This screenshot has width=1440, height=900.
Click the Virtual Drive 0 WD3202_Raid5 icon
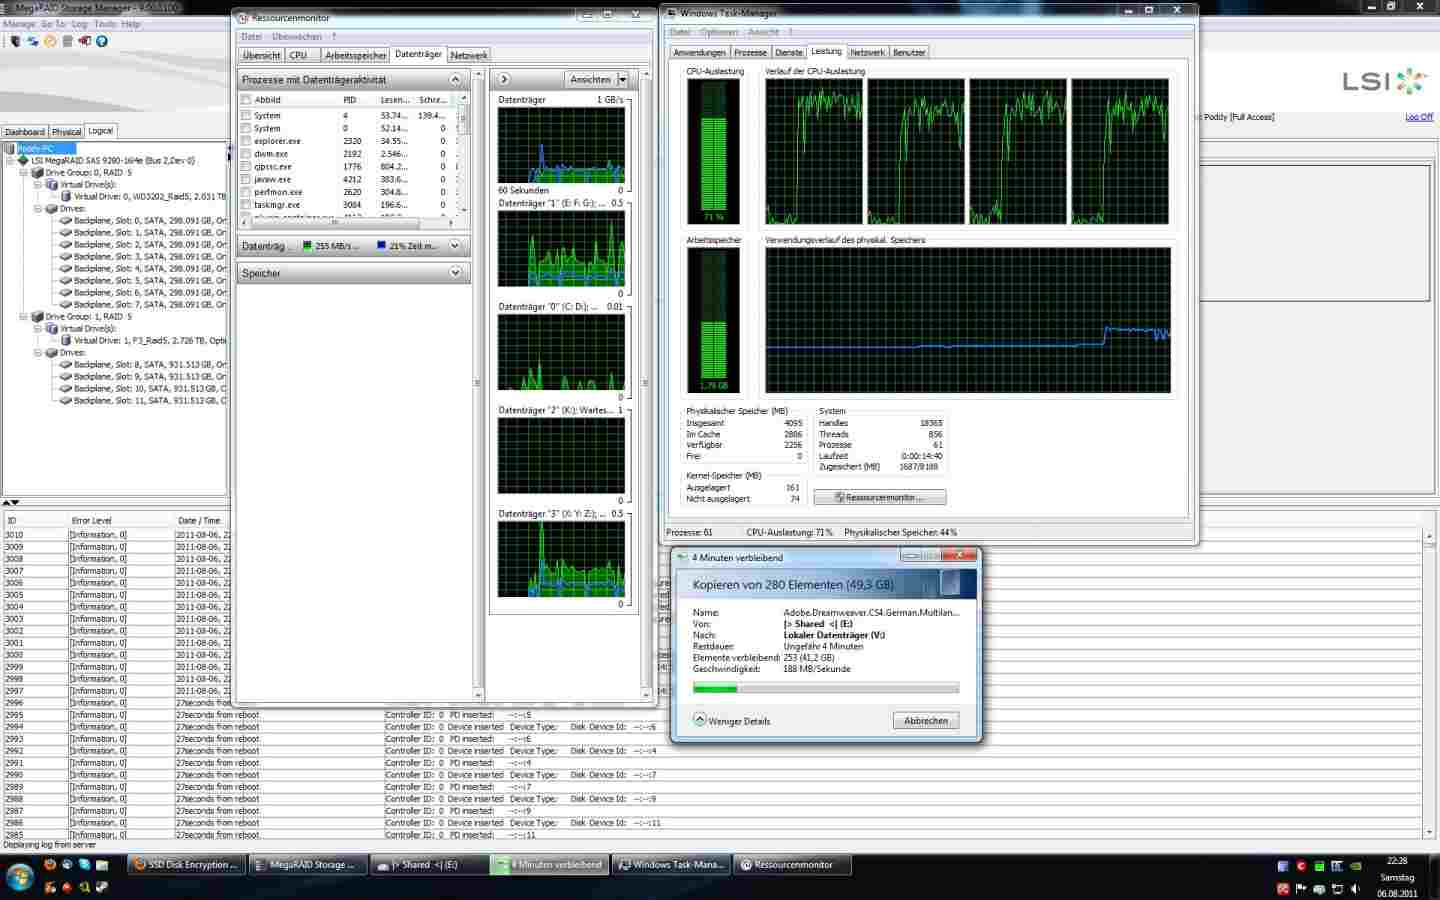click(66, 196)
